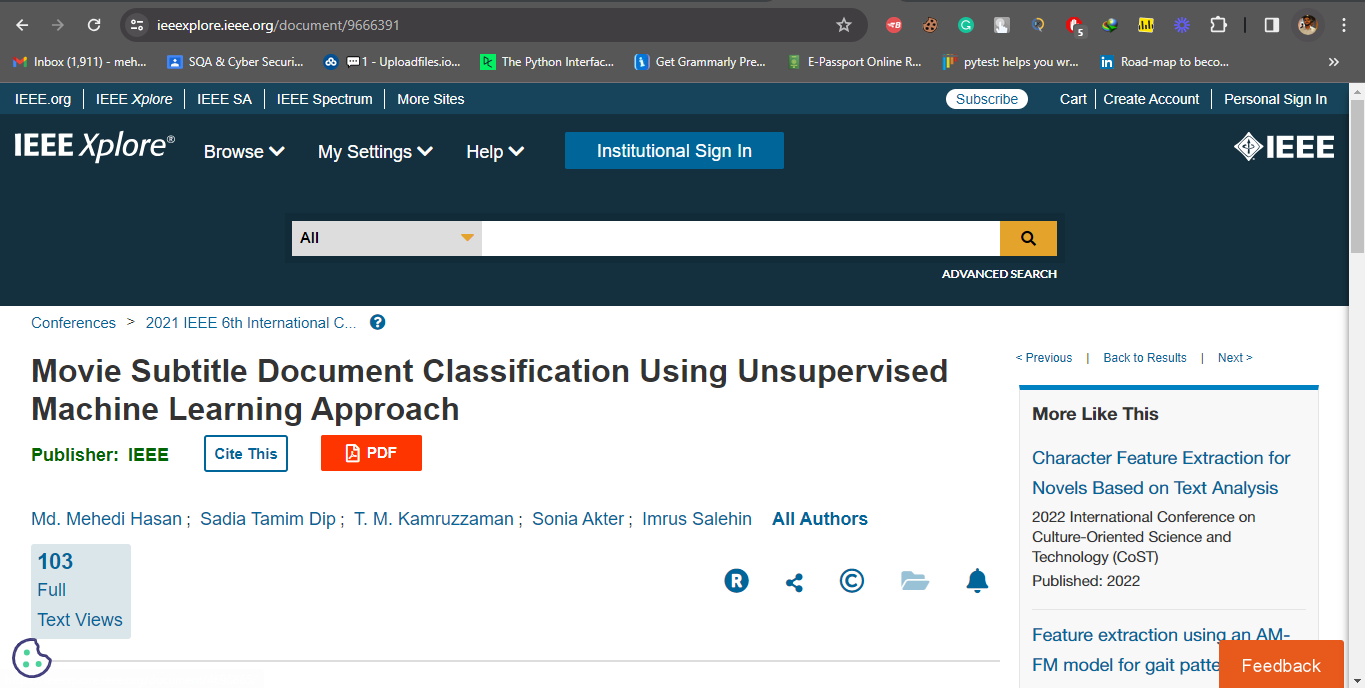Open 2021 IEEE 6th International breadcrumb
The width and height of the screenshot is (1365, 688).
tap(251, 323)
